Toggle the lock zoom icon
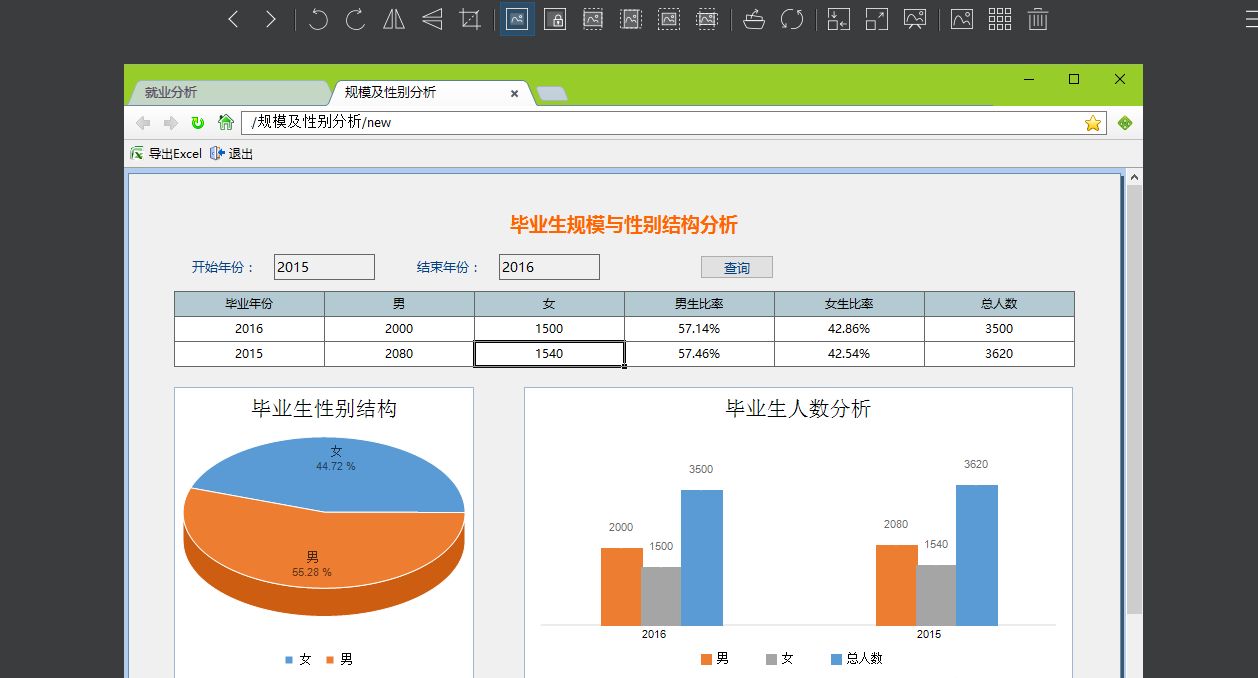The width and height of the screenshot is (1258, 678). click(x=555, y=19)
